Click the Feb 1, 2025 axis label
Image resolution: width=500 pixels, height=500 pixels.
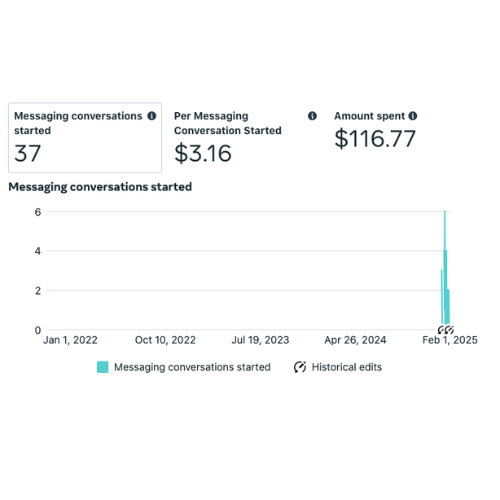pyautogui.click(x=450, y=340)
